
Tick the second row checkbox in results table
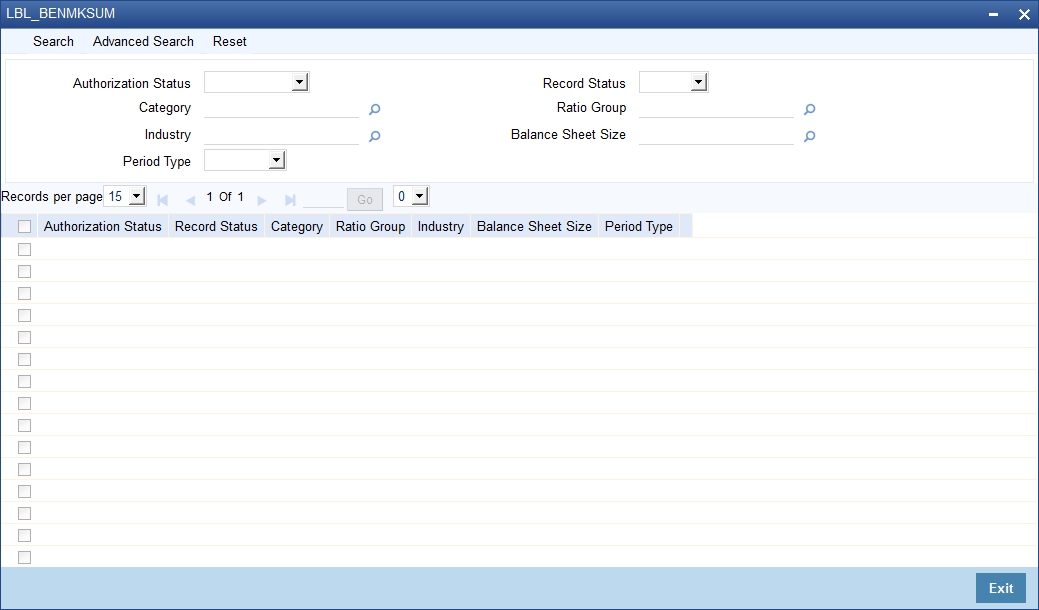pos(25,271)
